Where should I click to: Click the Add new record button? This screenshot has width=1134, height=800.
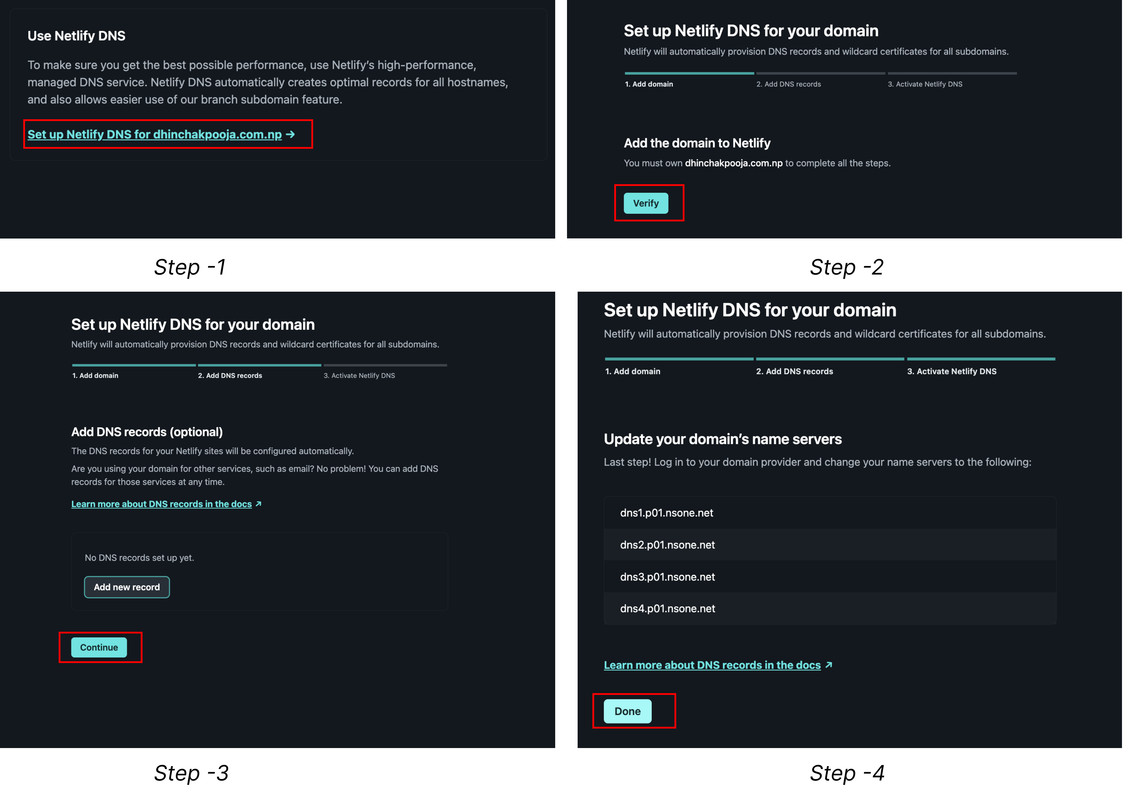point(127,587)
